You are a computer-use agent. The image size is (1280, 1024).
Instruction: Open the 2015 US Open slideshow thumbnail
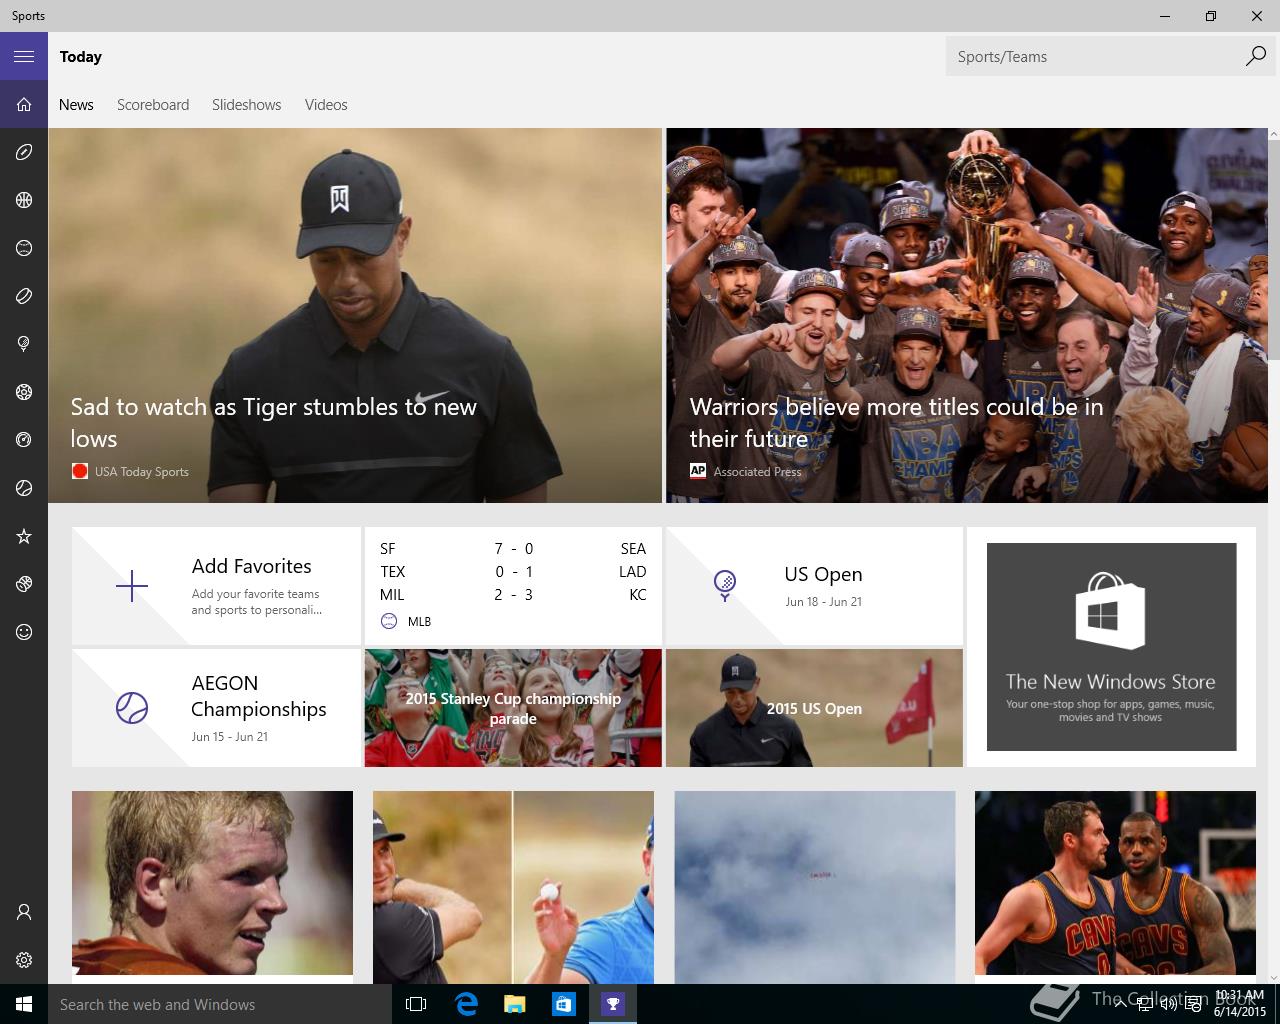pos(814,708)
